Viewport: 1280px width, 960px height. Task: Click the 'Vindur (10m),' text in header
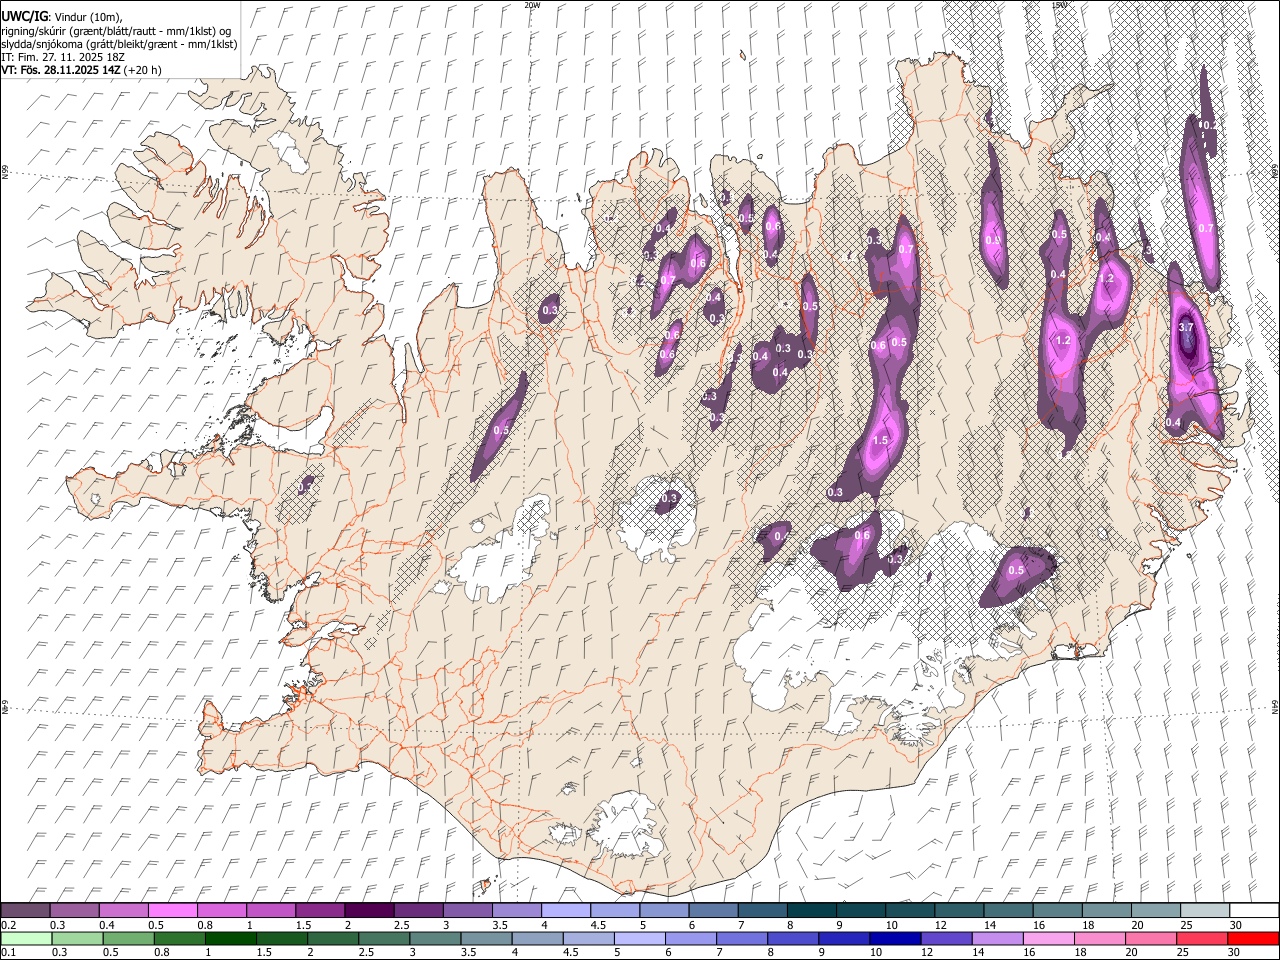click(89, 18)
